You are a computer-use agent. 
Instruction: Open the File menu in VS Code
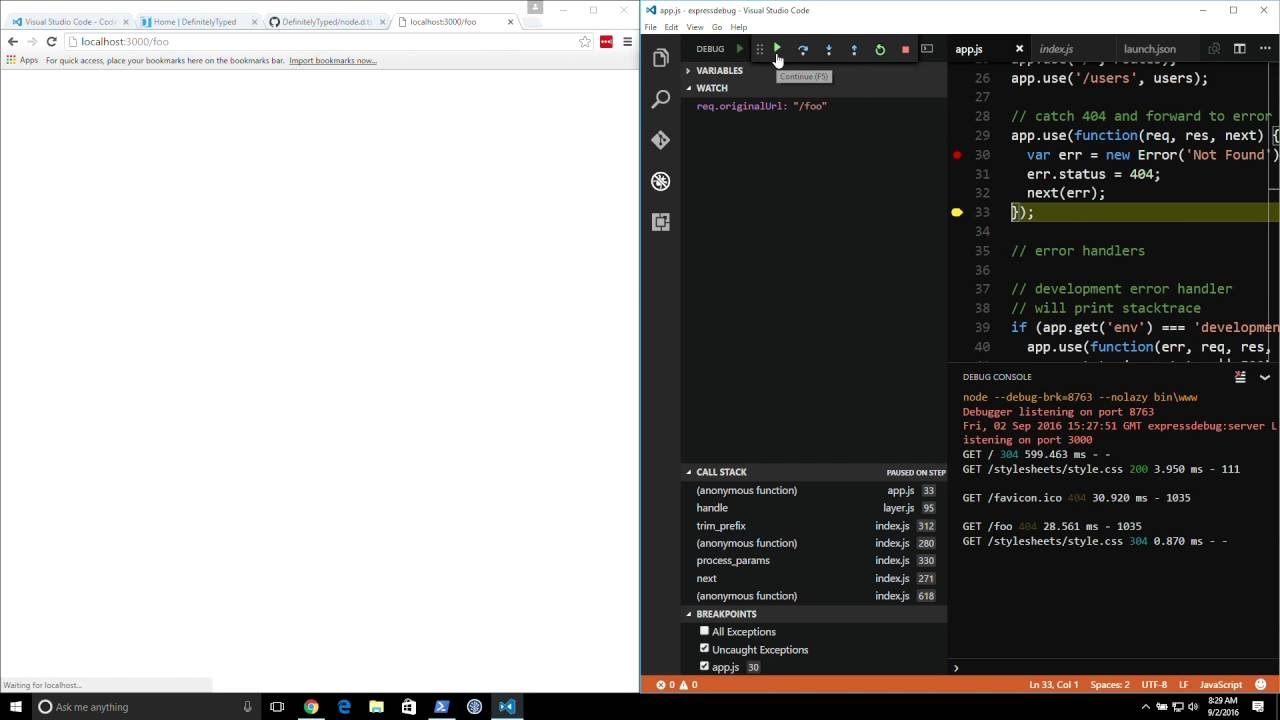(x=651, y=27)
